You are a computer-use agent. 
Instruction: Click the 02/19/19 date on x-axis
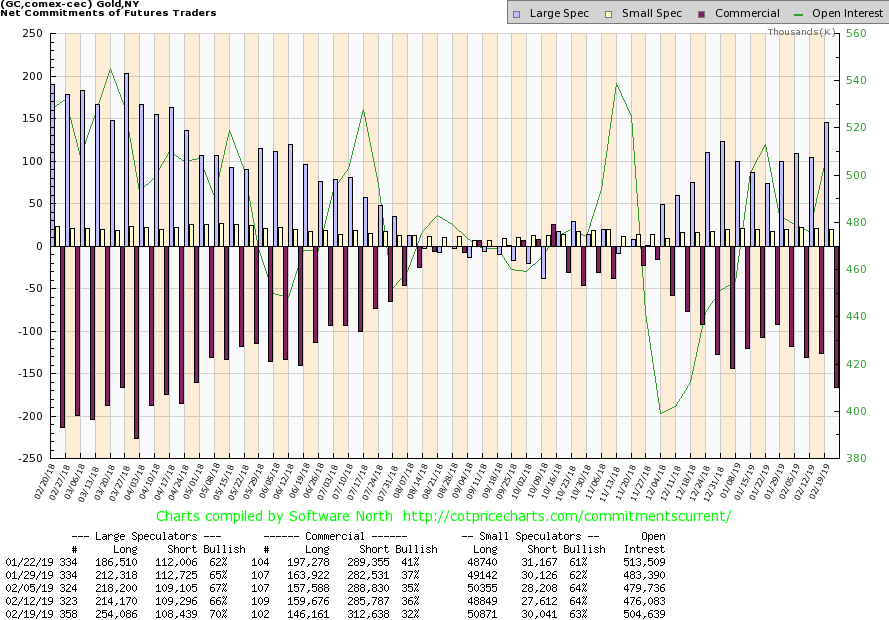click(826, 481)
